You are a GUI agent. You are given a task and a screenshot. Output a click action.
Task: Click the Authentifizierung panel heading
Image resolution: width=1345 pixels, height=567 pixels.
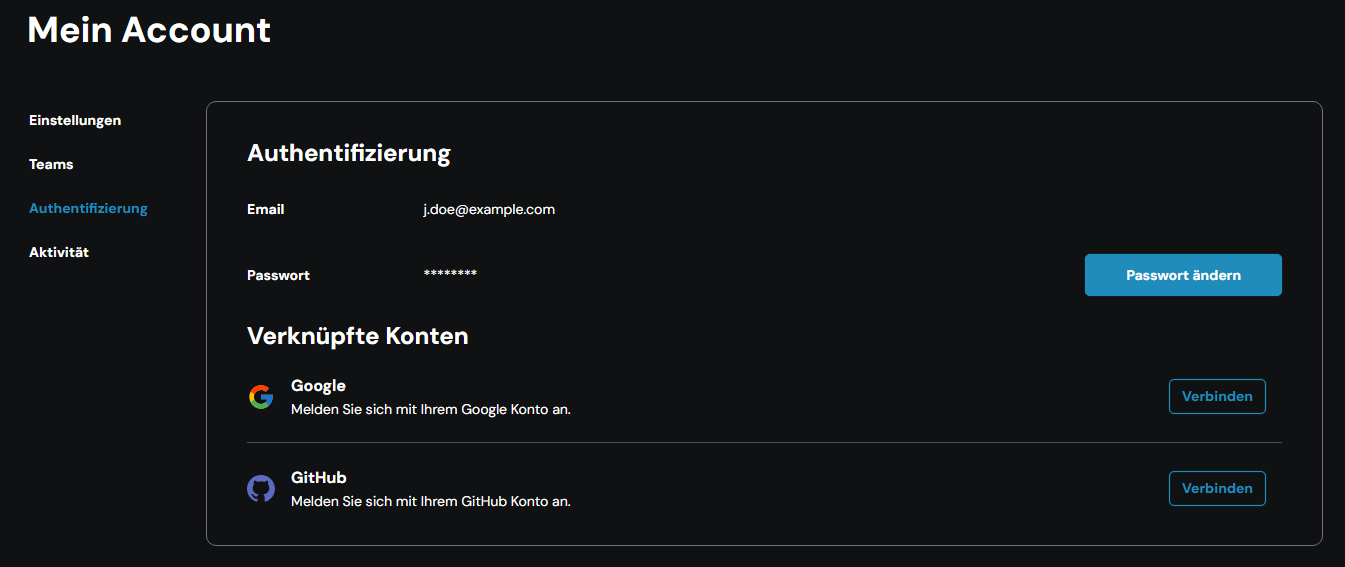point(349,153)
